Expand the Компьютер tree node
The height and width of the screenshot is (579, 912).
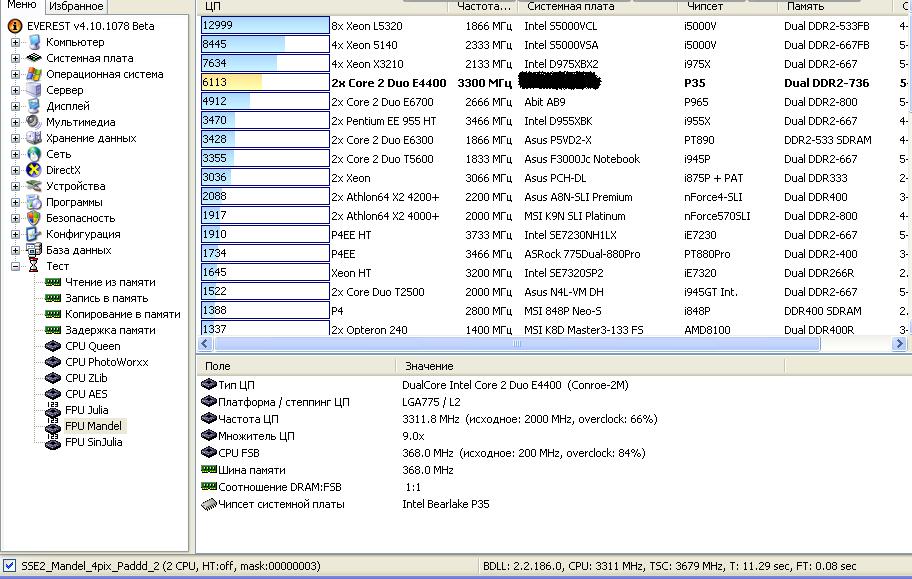[15, 43]
